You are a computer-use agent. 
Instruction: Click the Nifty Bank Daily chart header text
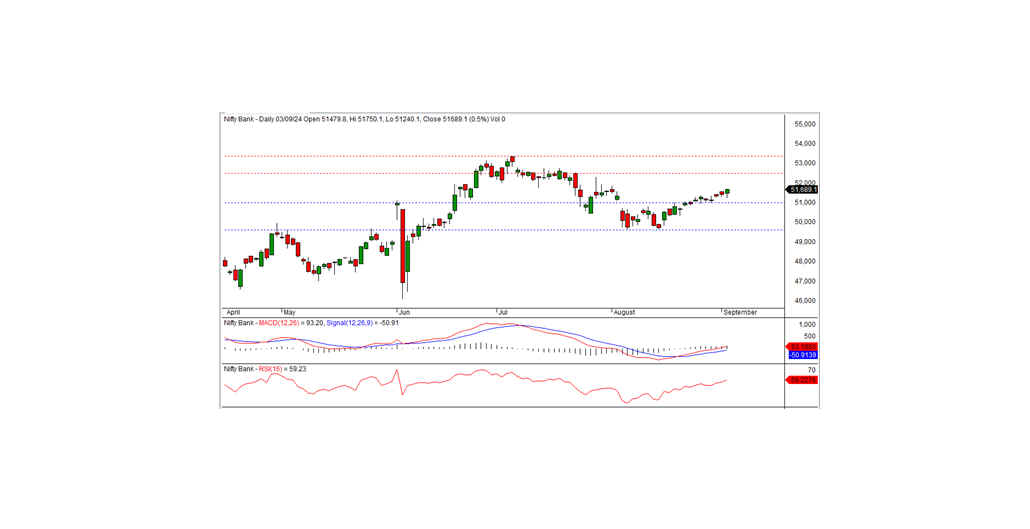point(365,120)
